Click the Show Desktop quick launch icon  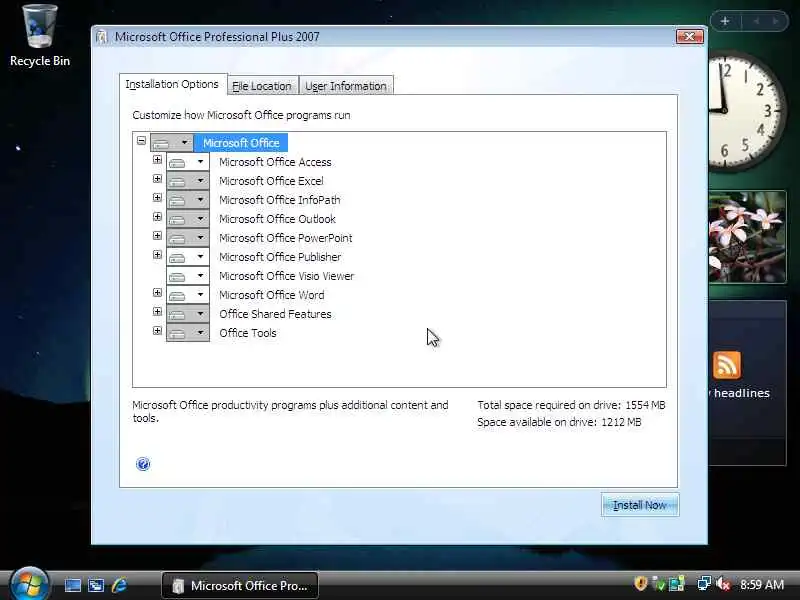73,585
